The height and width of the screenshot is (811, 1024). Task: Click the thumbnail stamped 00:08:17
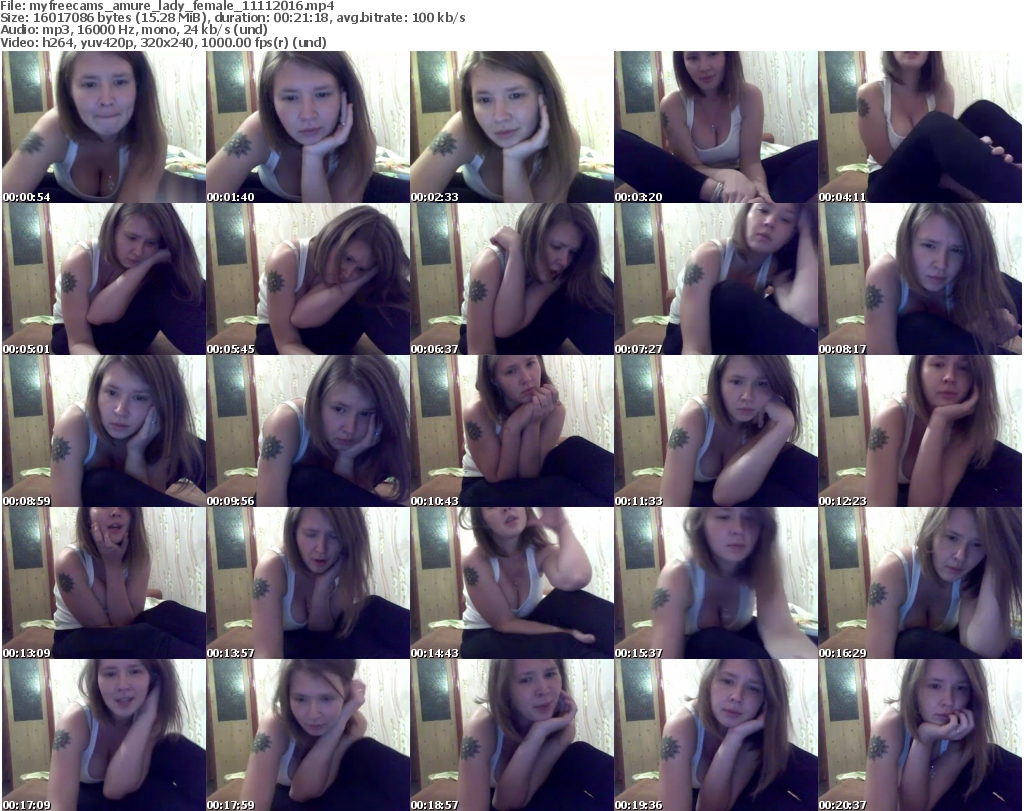pos(920,279)
